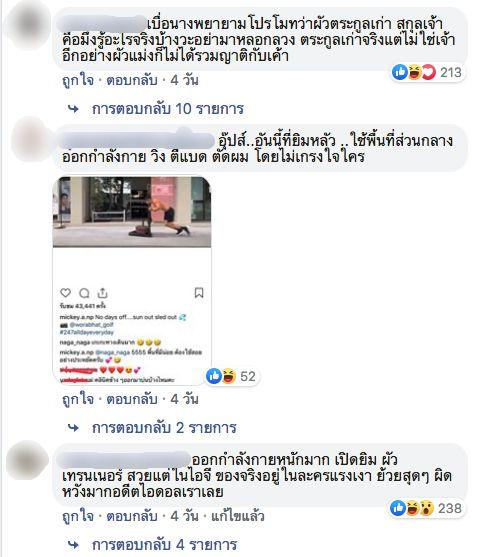Reply to the second comment via ตอบกลับ
The width and height of the screenshot is (501, 557).
(132, 399)
